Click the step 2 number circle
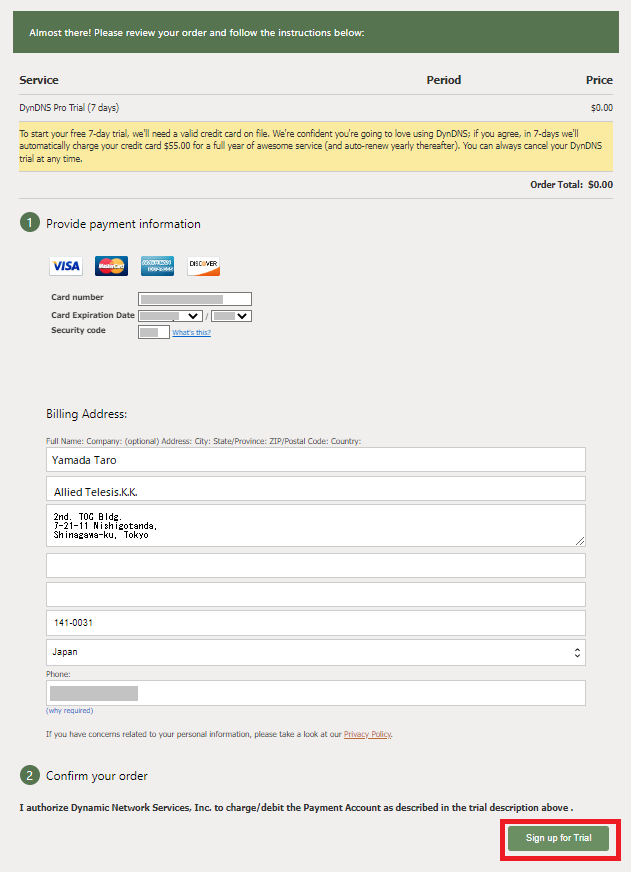The image size is (631, 872). (30, 775)
